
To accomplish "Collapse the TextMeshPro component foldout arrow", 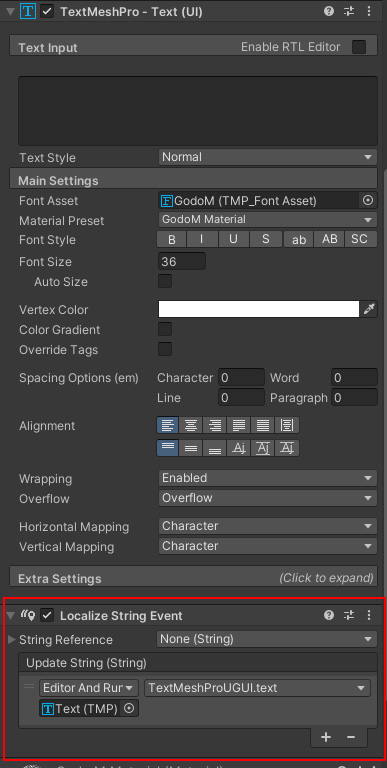I will point(10,12).
